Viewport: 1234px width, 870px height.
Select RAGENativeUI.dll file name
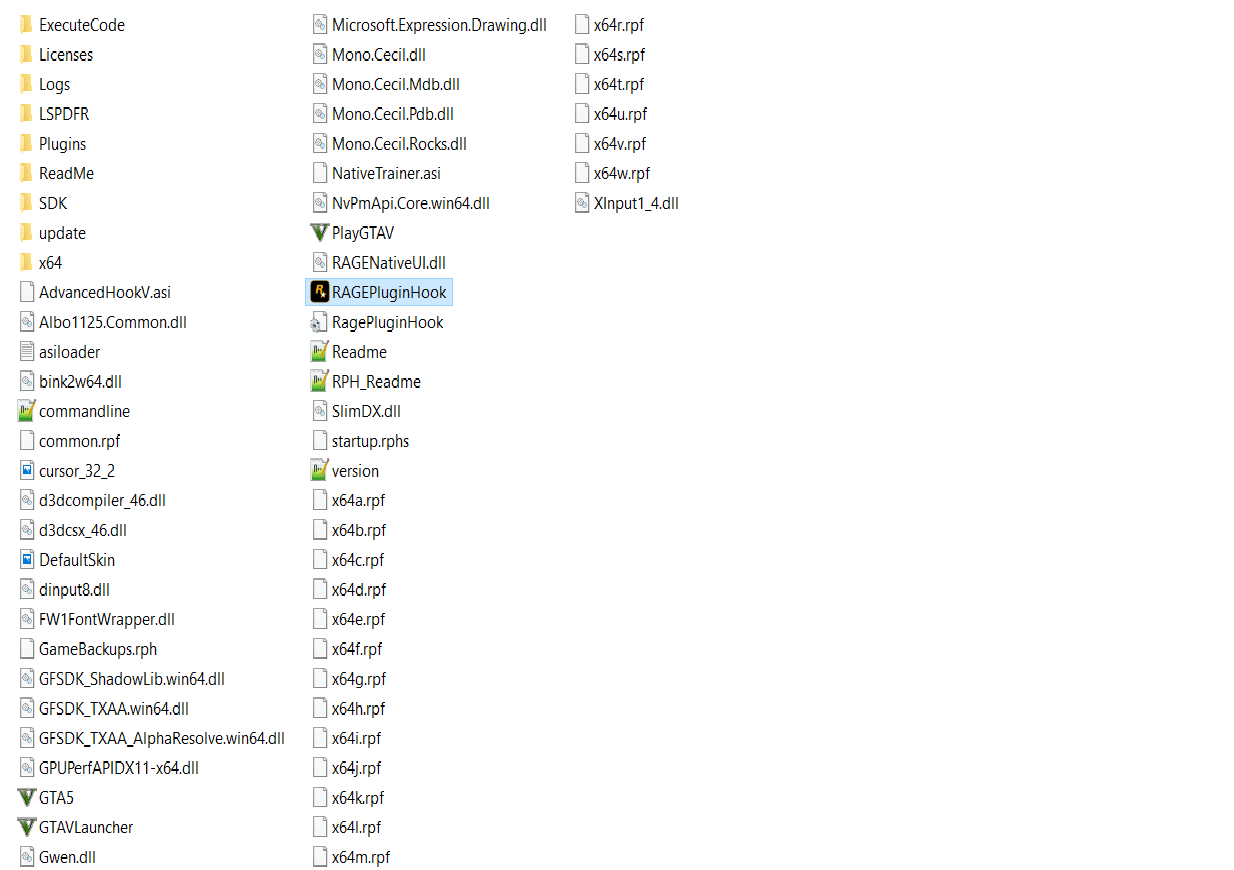point(389,263)
